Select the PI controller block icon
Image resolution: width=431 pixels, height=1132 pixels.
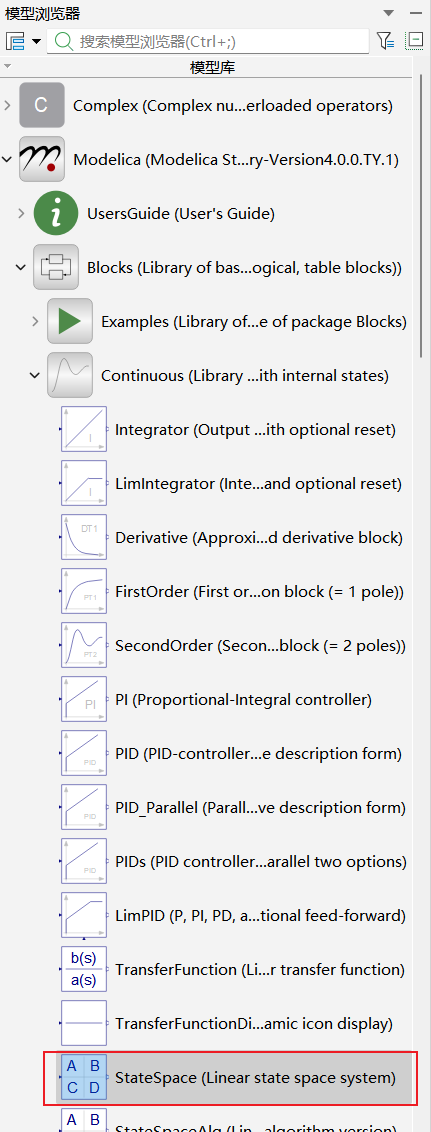click(84, 700)
